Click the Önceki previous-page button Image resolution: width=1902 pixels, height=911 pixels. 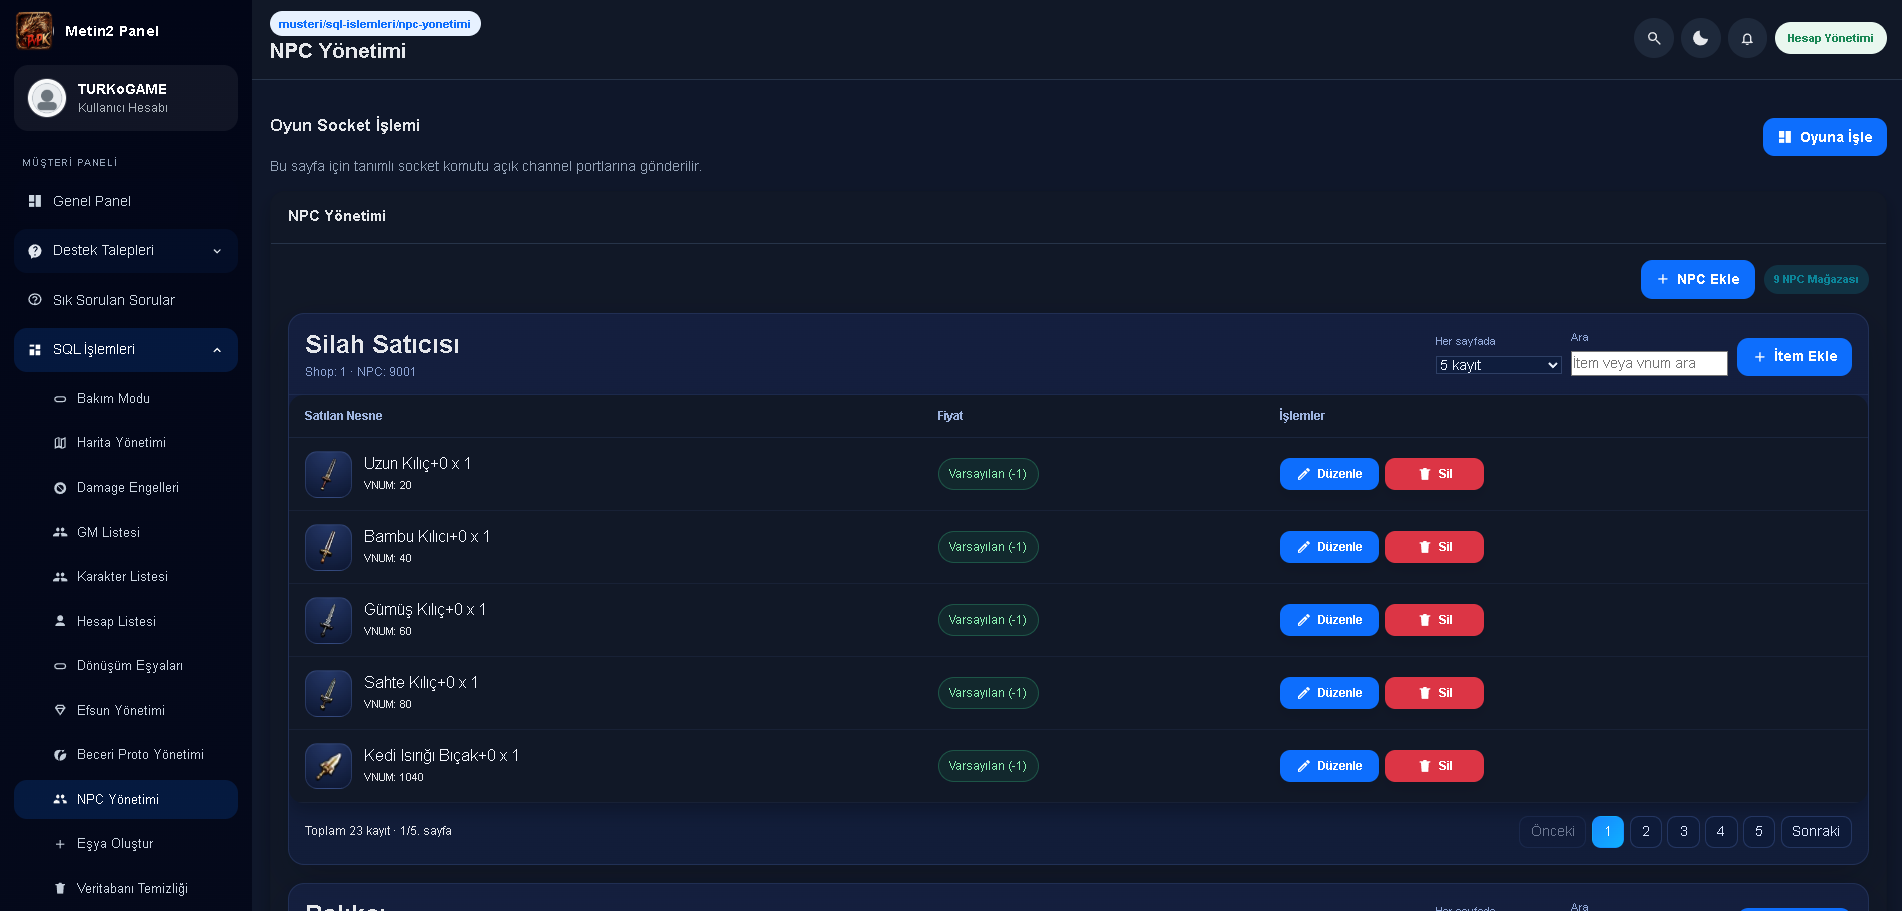coord(1553,832)
